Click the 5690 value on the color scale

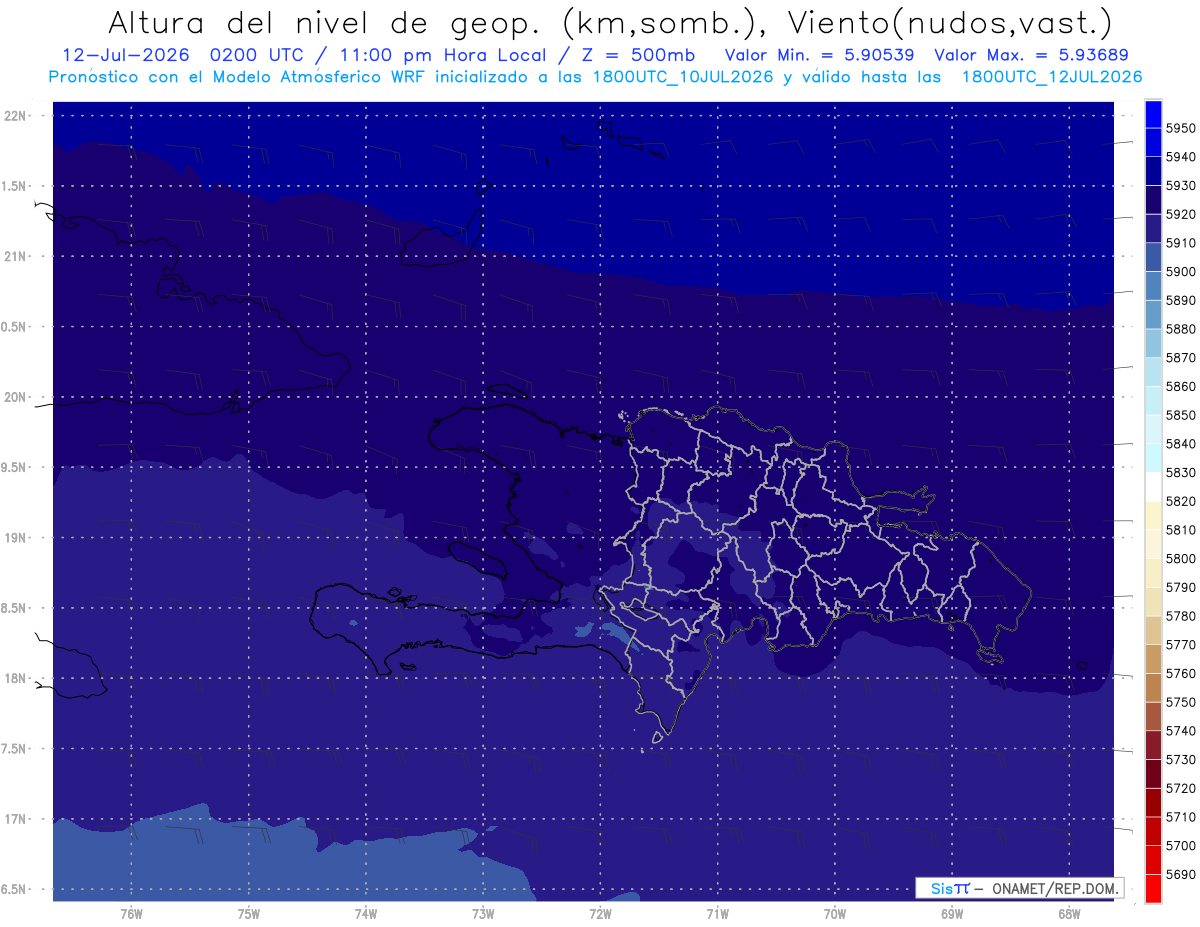[1181, 874]
